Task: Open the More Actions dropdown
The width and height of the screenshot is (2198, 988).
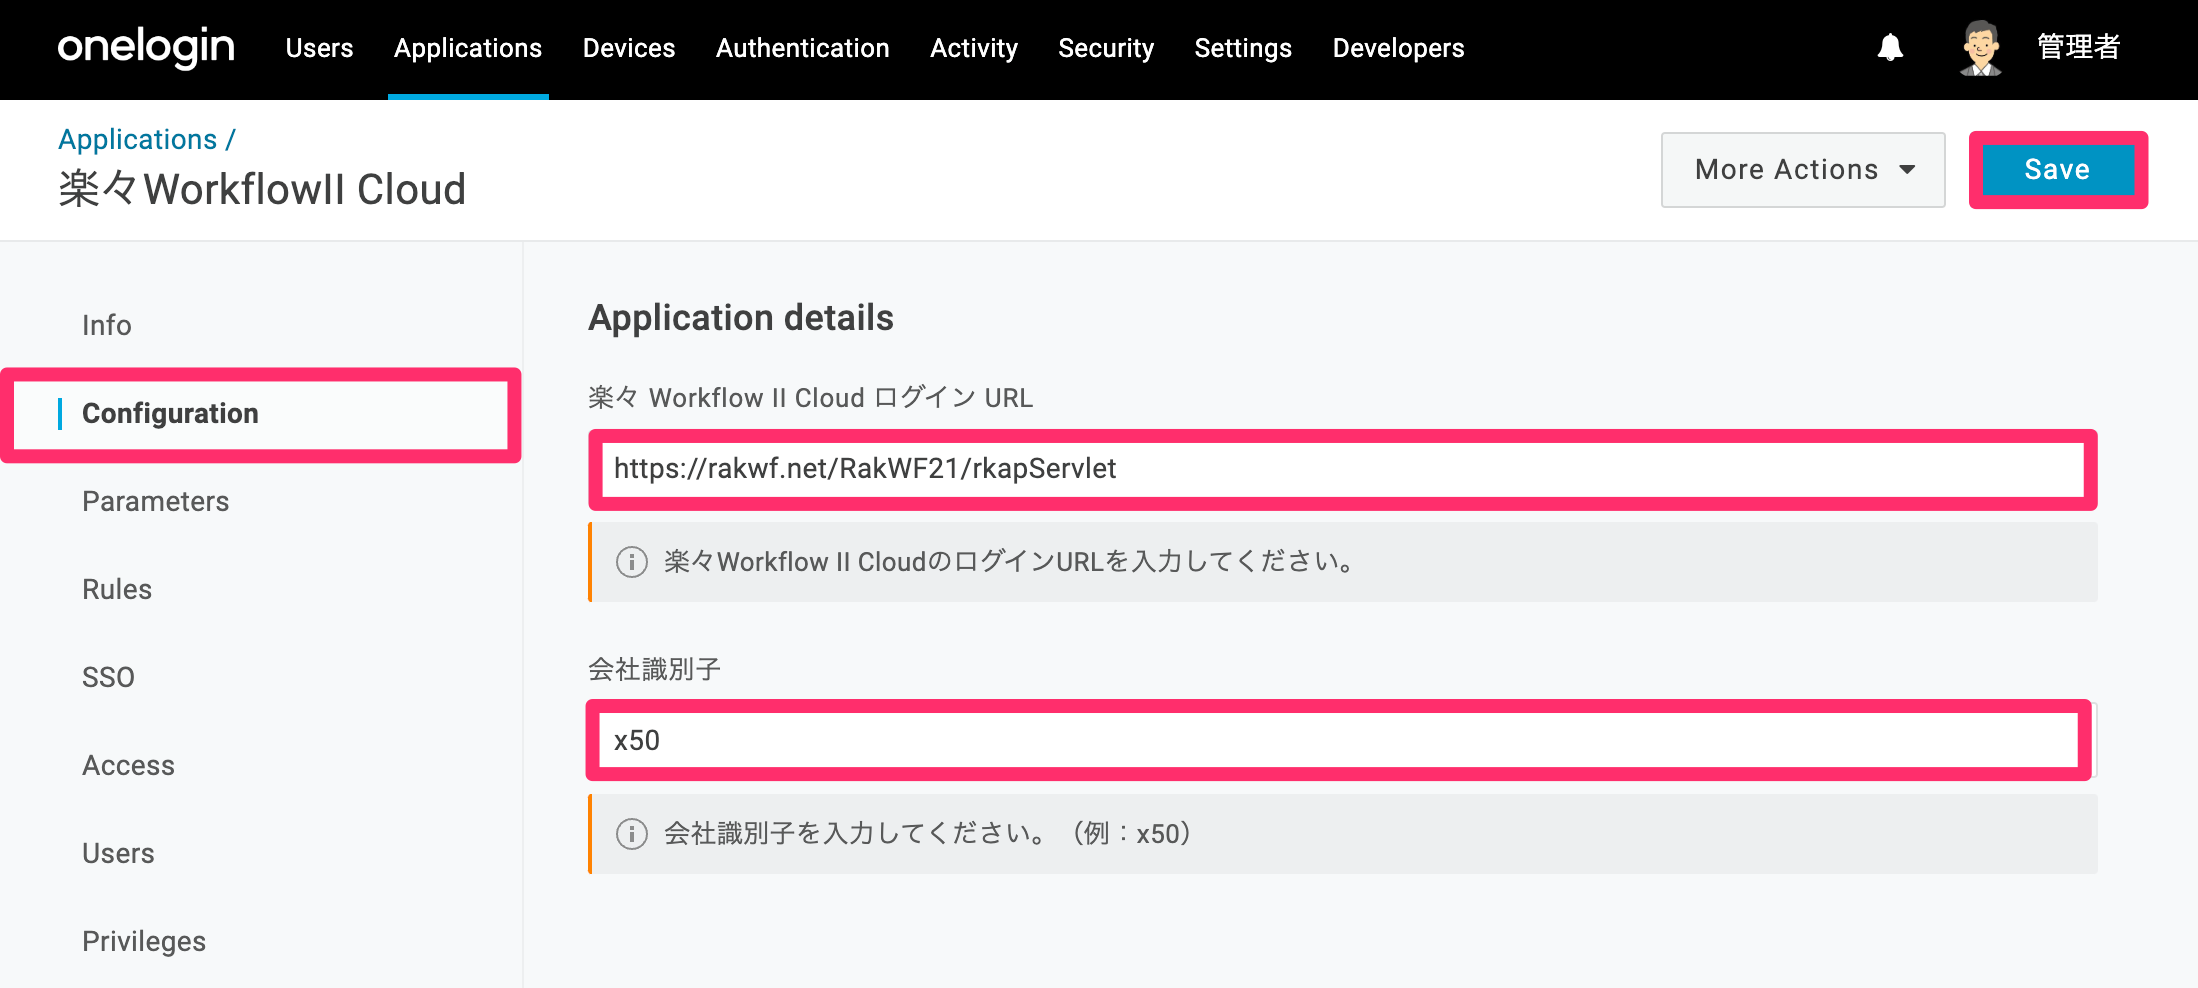Action: point(1803,170)
